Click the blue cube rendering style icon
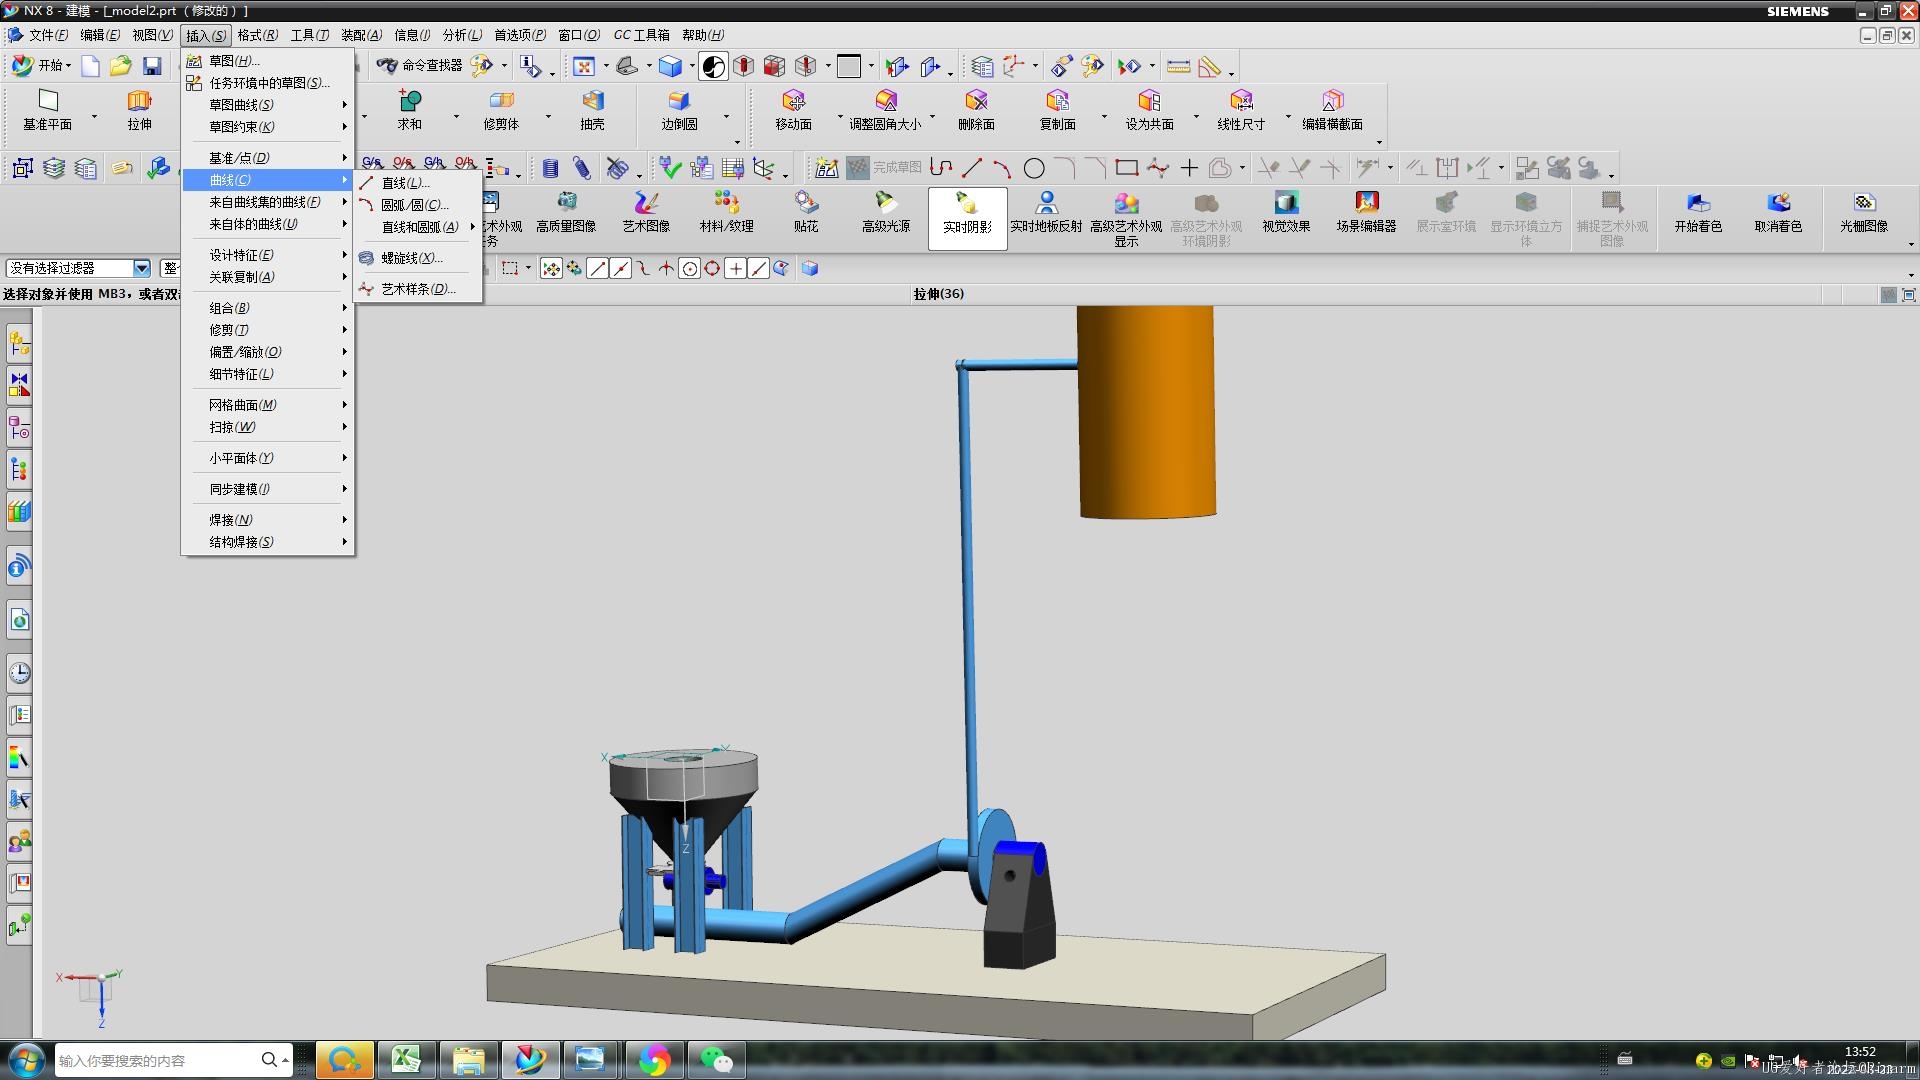Image resolution: width=1920 pixels, height=1080 pixels. [670, 66]
